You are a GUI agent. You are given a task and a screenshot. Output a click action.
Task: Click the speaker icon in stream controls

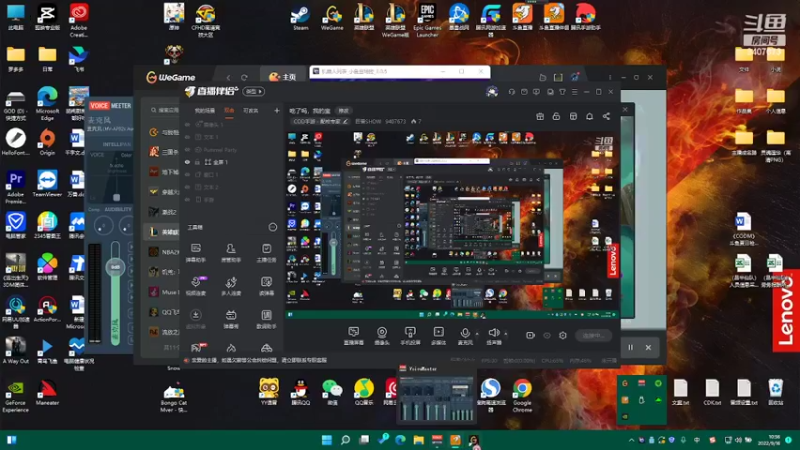pyautogui.click(x=493, y=334)
